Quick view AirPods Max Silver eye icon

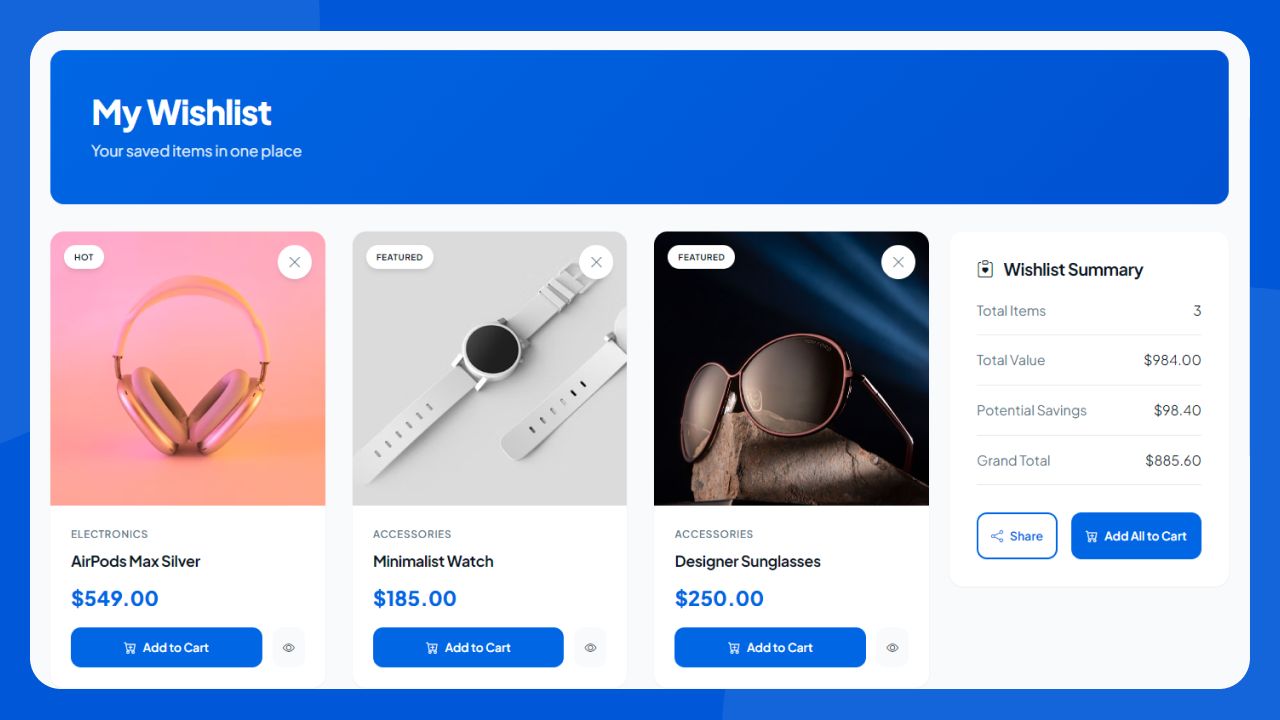click(x=288, y=648)
